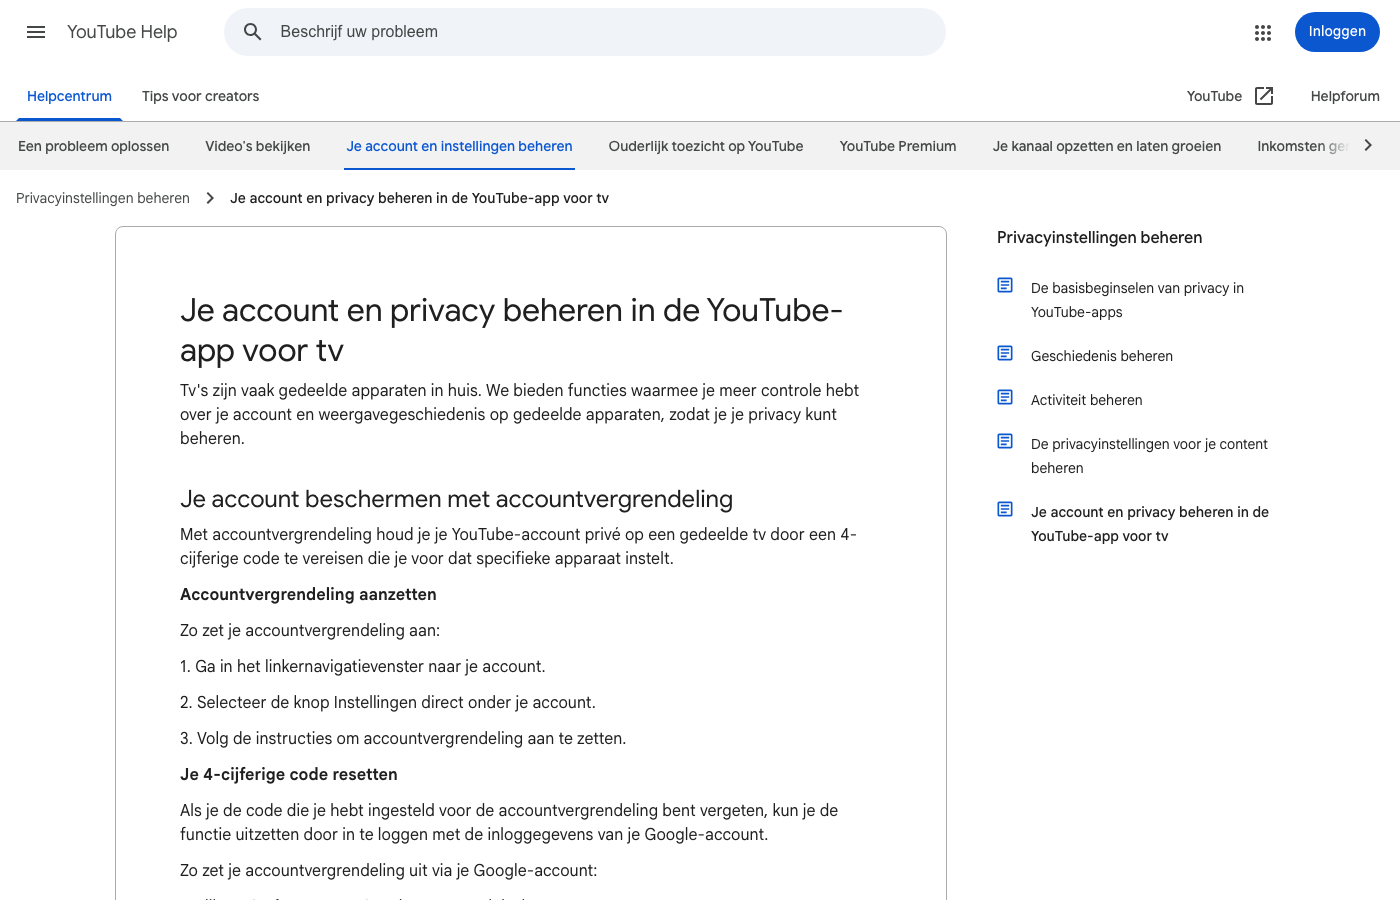Click the search magnifier icon
The height and width of the screenshot is (900, 1400).
(x=253, y=32)
